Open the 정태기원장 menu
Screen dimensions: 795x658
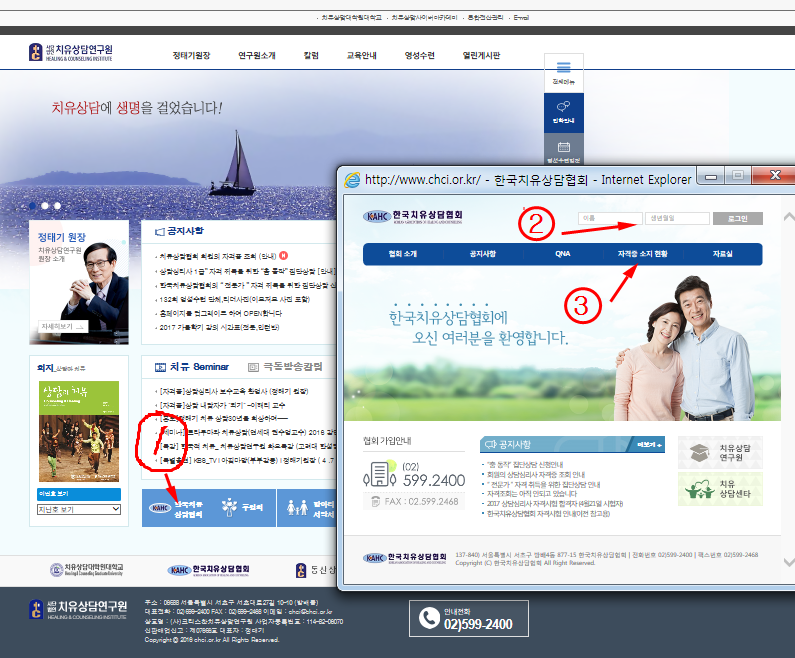pyautogui.click(x=191, y=55)
